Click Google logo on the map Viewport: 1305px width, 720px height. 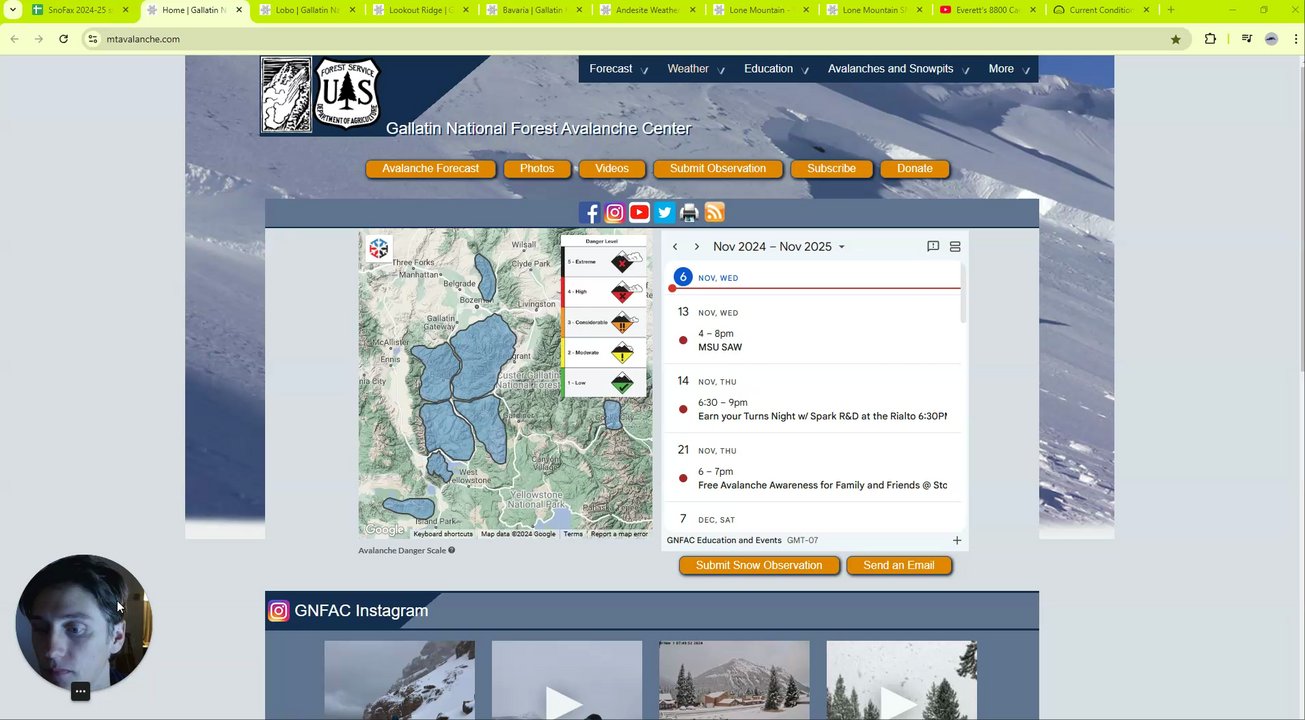pos(385,530)
